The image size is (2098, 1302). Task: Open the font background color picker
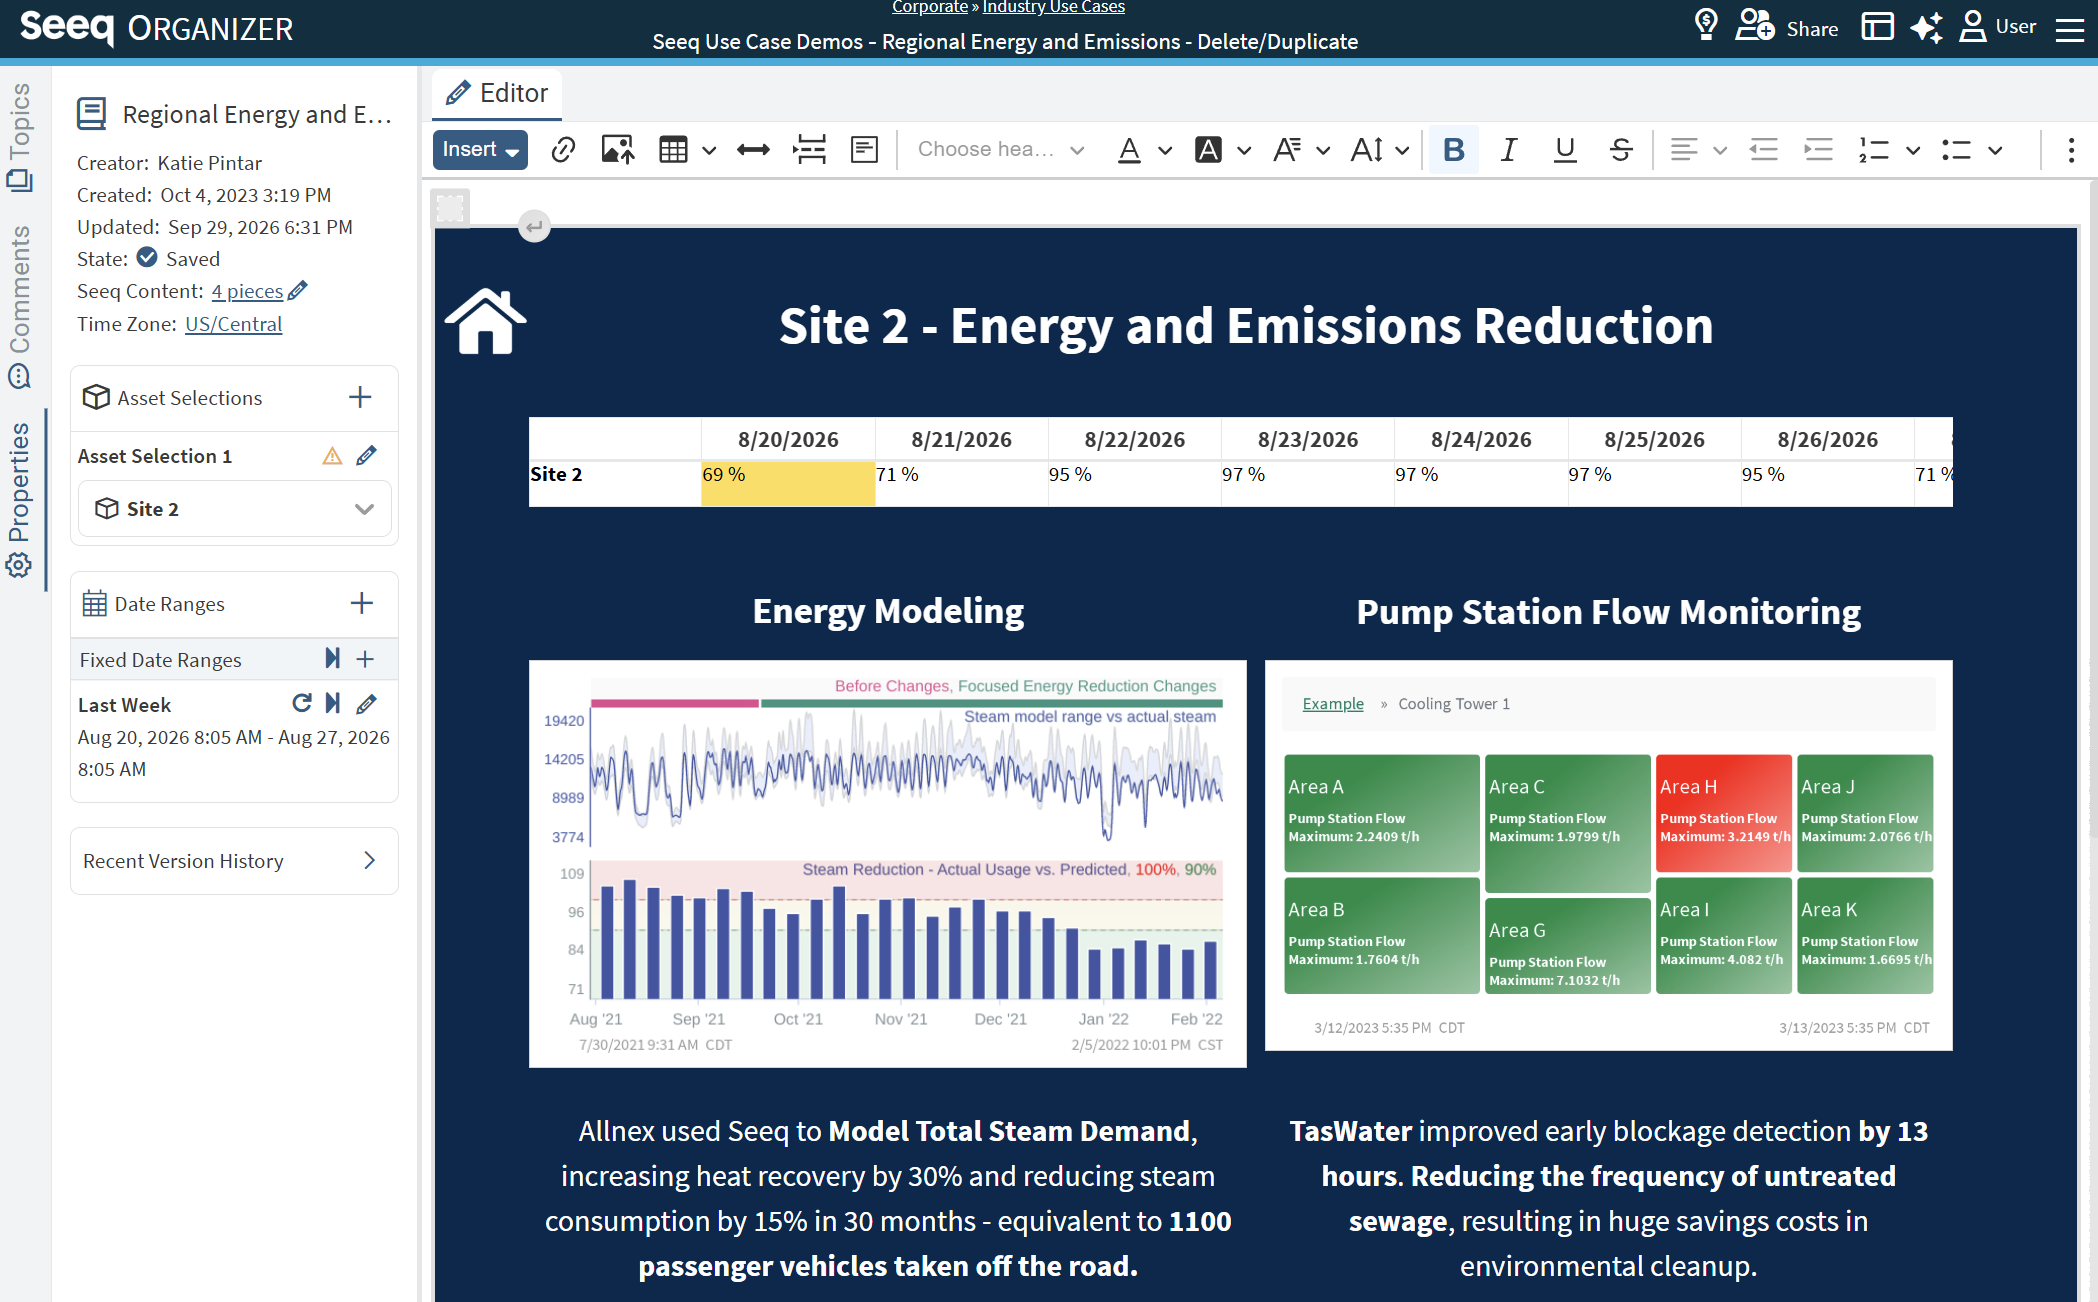[x=1209, y=150]
